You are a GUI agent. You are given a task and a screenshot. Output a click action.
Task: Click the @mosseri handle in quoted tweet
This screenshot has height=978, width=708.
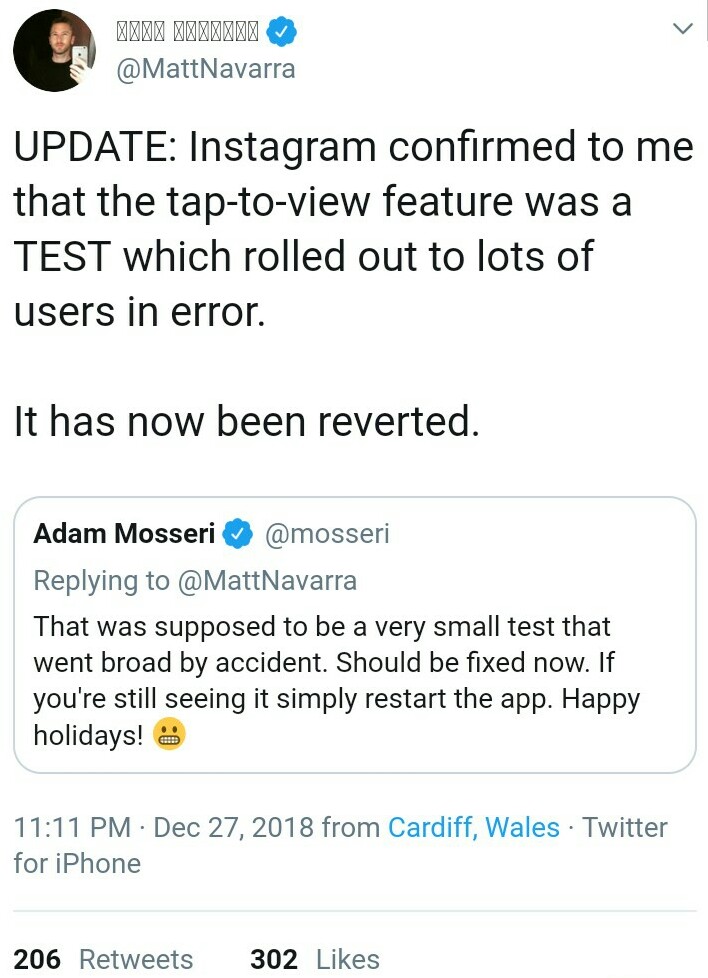coord(326,534)
